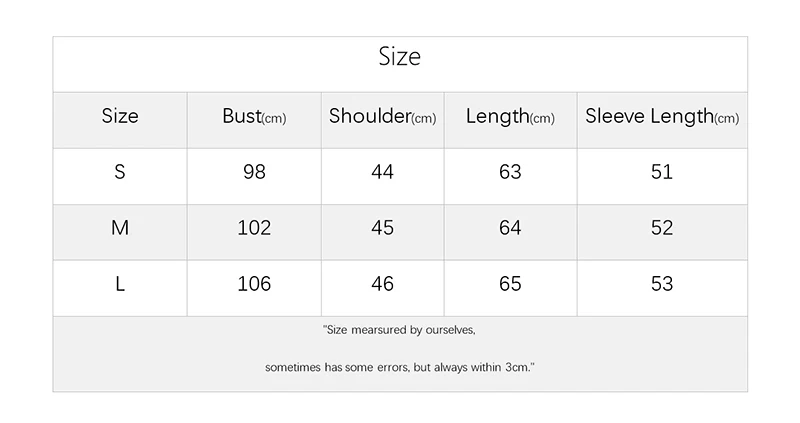Click the measurement error note text
Image resolution: width=800 pixels, height=423 pixels.
point(400,367)
